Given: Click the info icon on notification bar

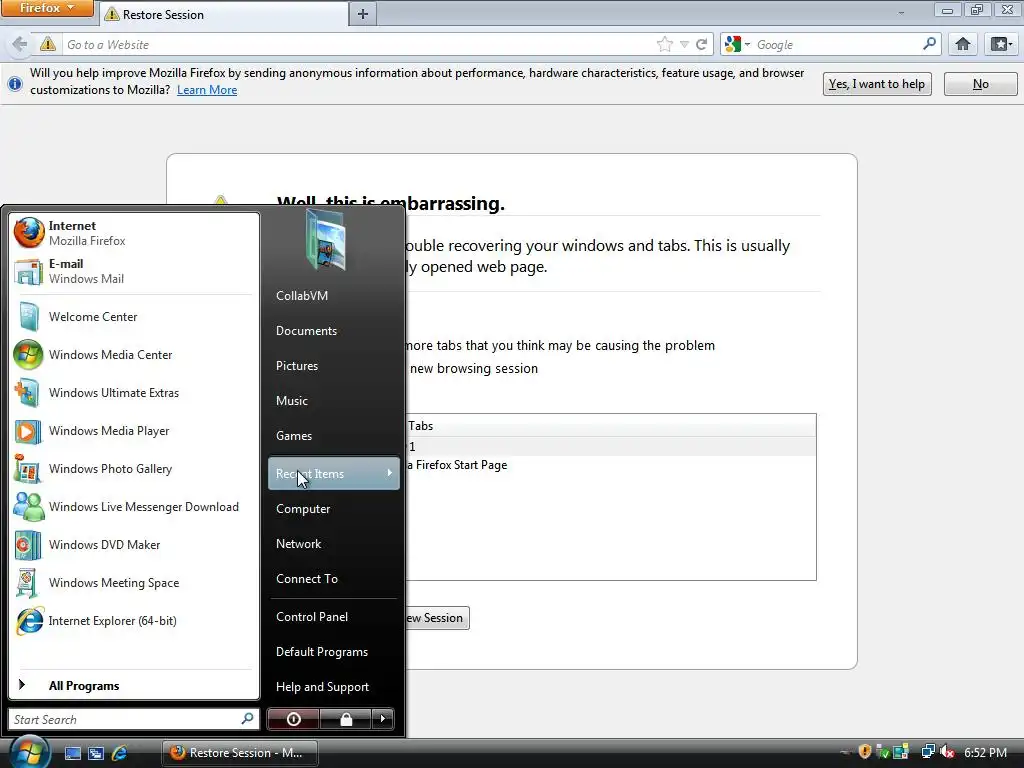Looking at the screenshot, I should click(14, 83).
